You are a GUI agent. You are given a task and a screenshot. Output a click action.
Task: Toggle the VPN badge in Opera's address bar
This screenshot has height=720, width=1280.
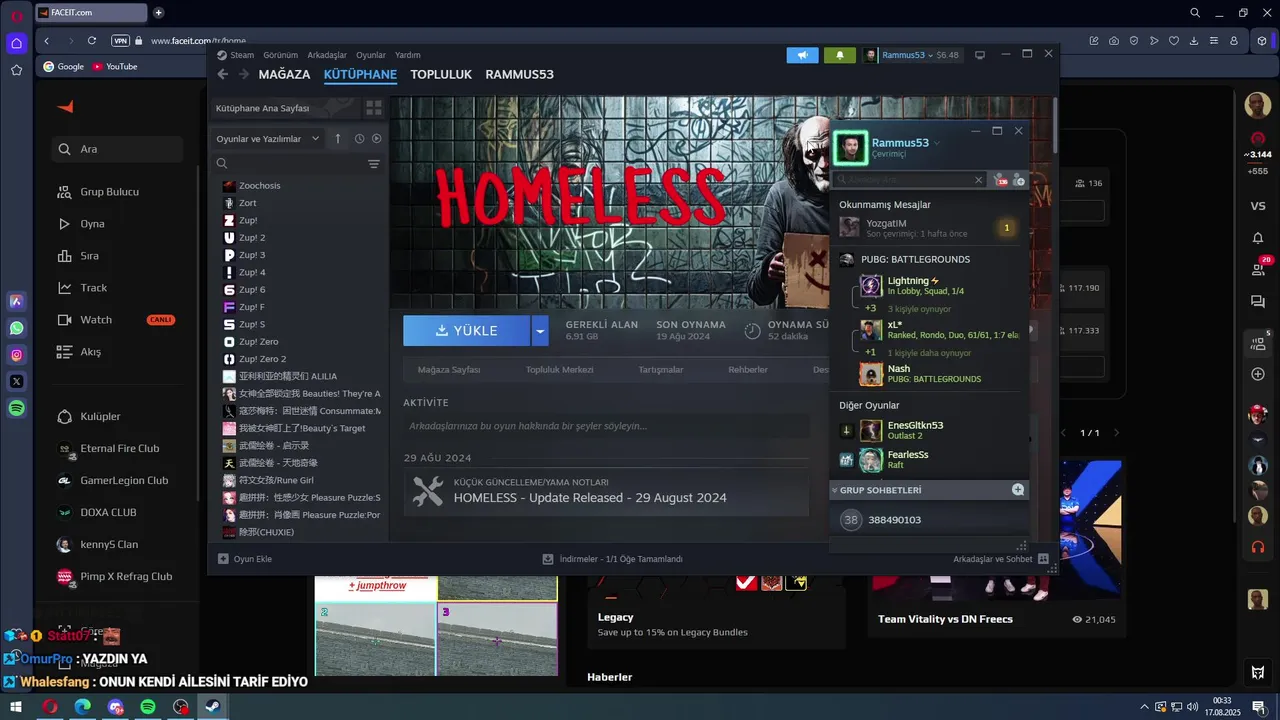121,41
